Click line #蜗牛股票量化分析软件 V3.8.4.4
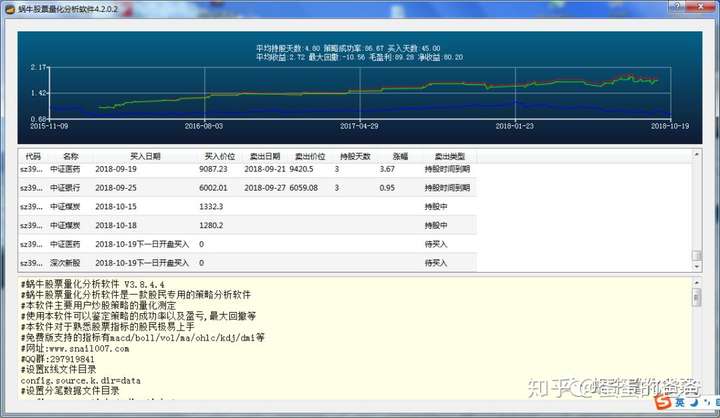Image resolution: width=720 pixels, height=418 pixels. click(x=92, y=284)
